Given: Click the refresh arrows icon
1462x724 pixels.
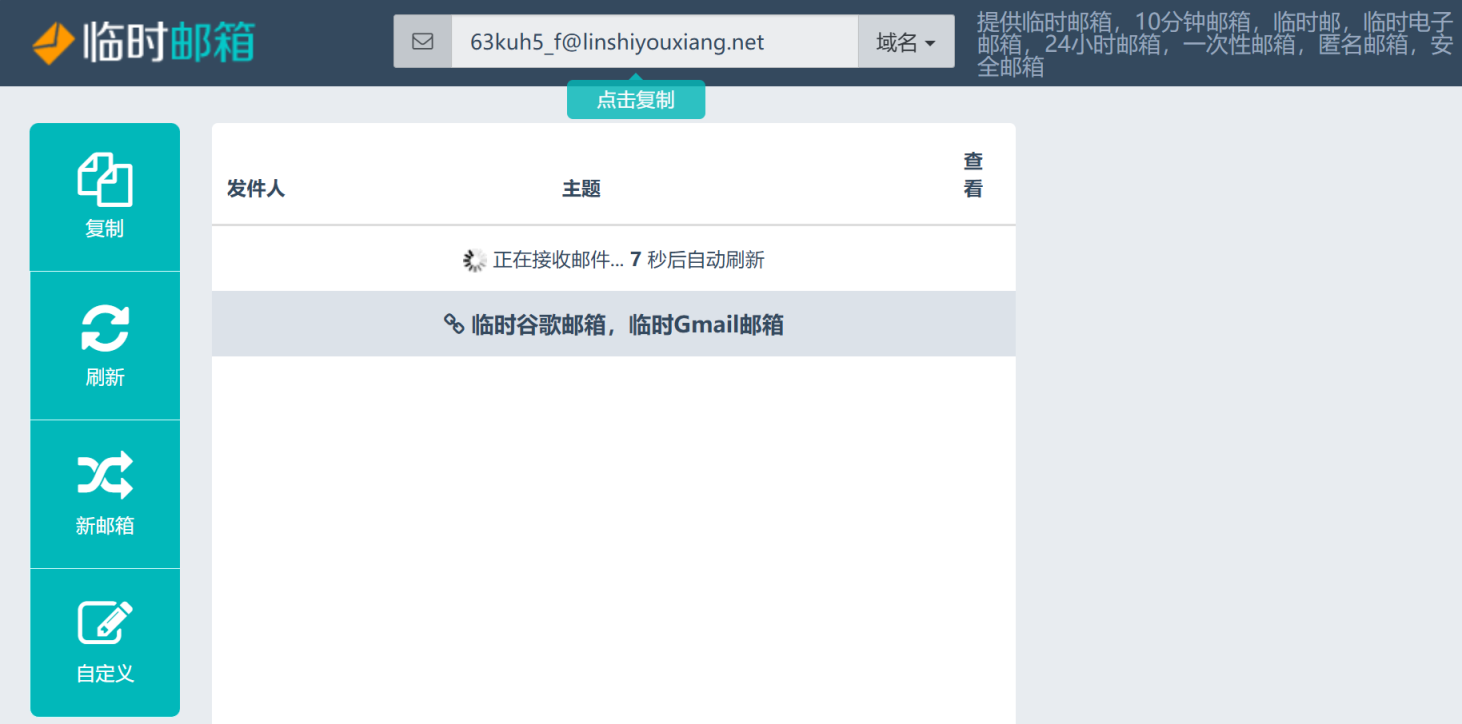Looking at the screenshot, I should [x=105, y=328].
